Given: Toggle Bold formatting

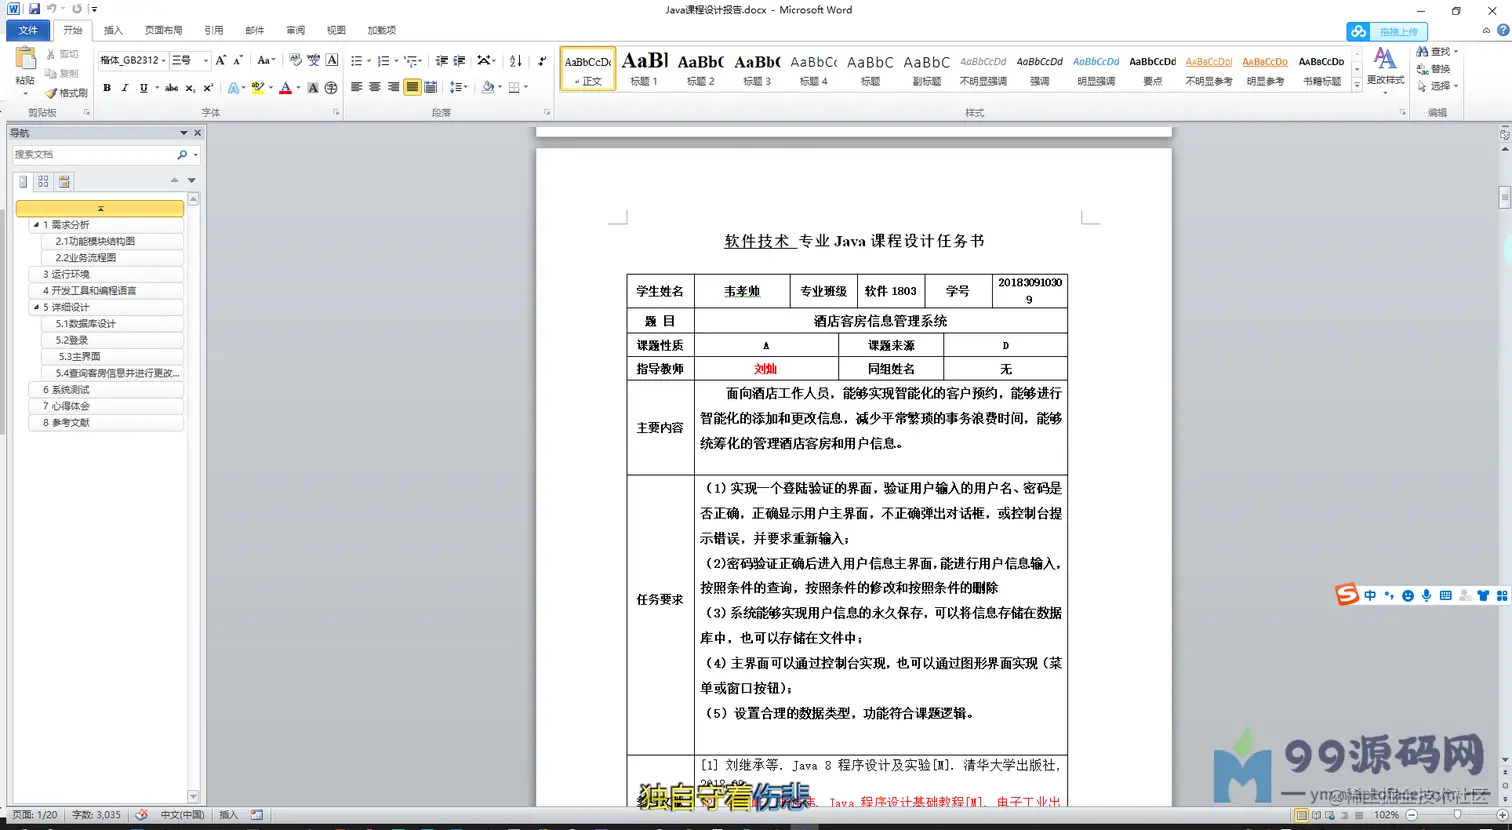Looking at the screenshot, I should coord(107,88).
